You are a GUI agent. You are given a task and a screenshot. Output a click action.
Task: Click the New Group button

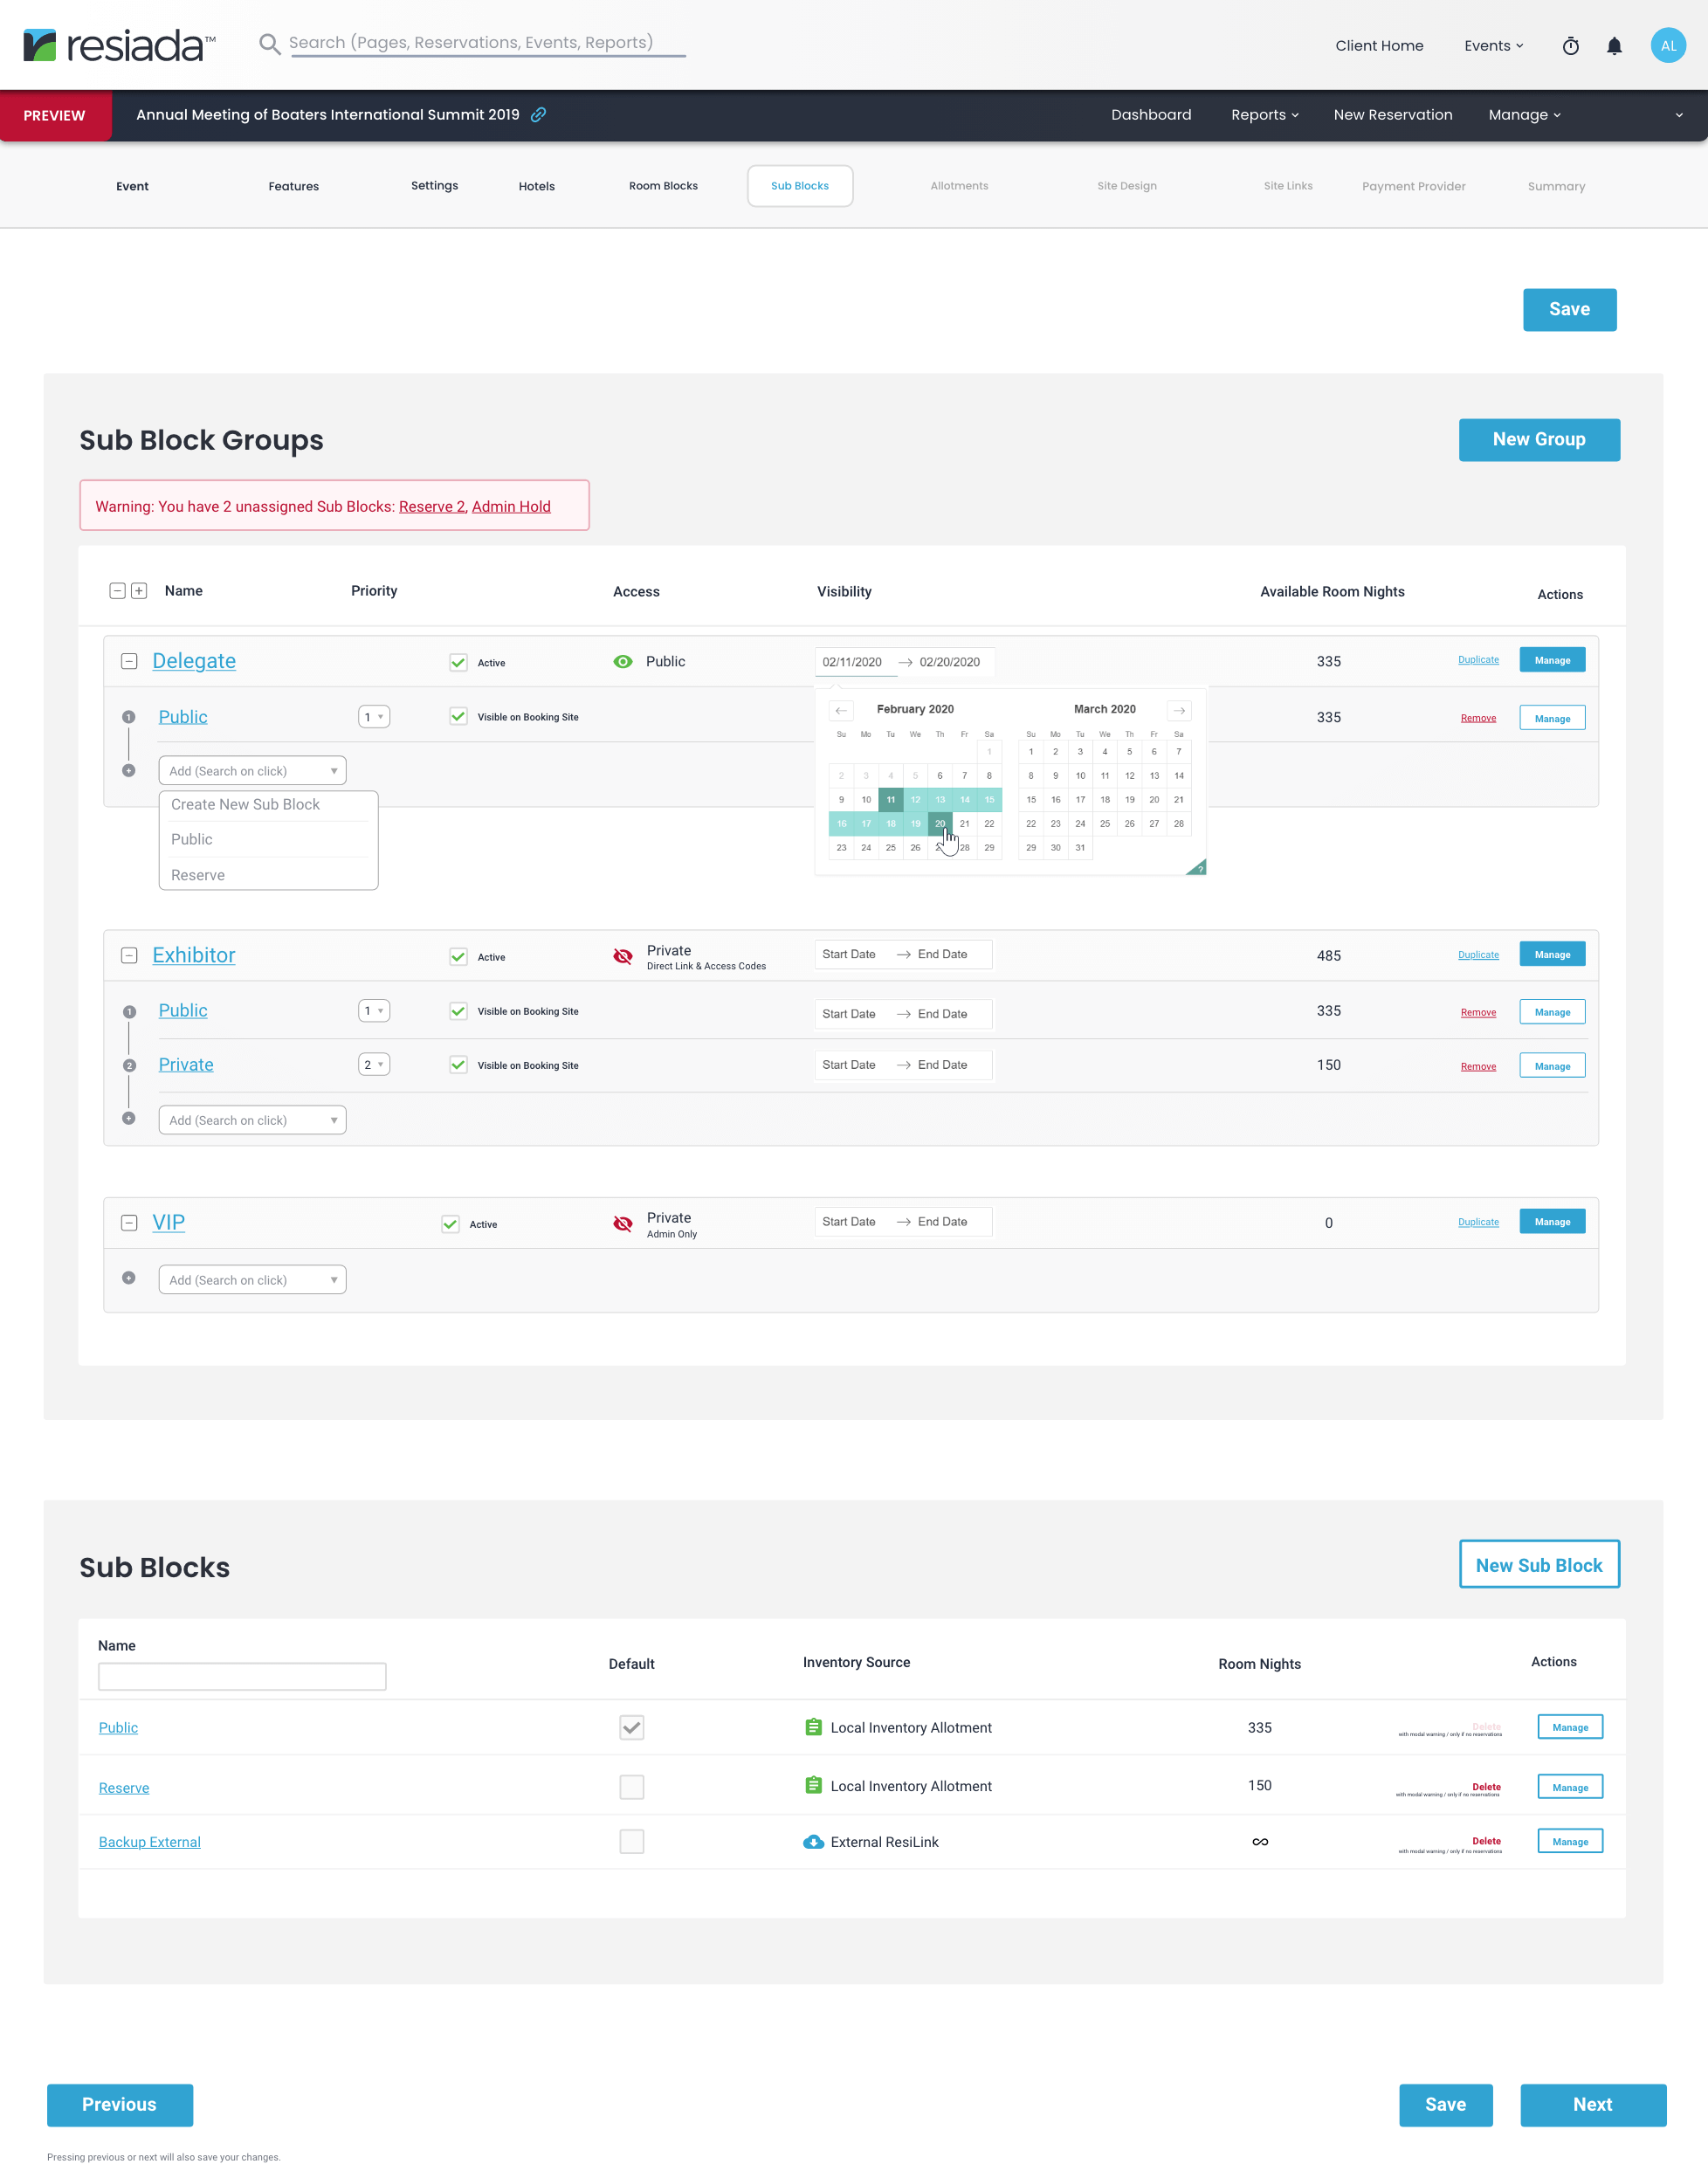click(x=1538, y=440)
